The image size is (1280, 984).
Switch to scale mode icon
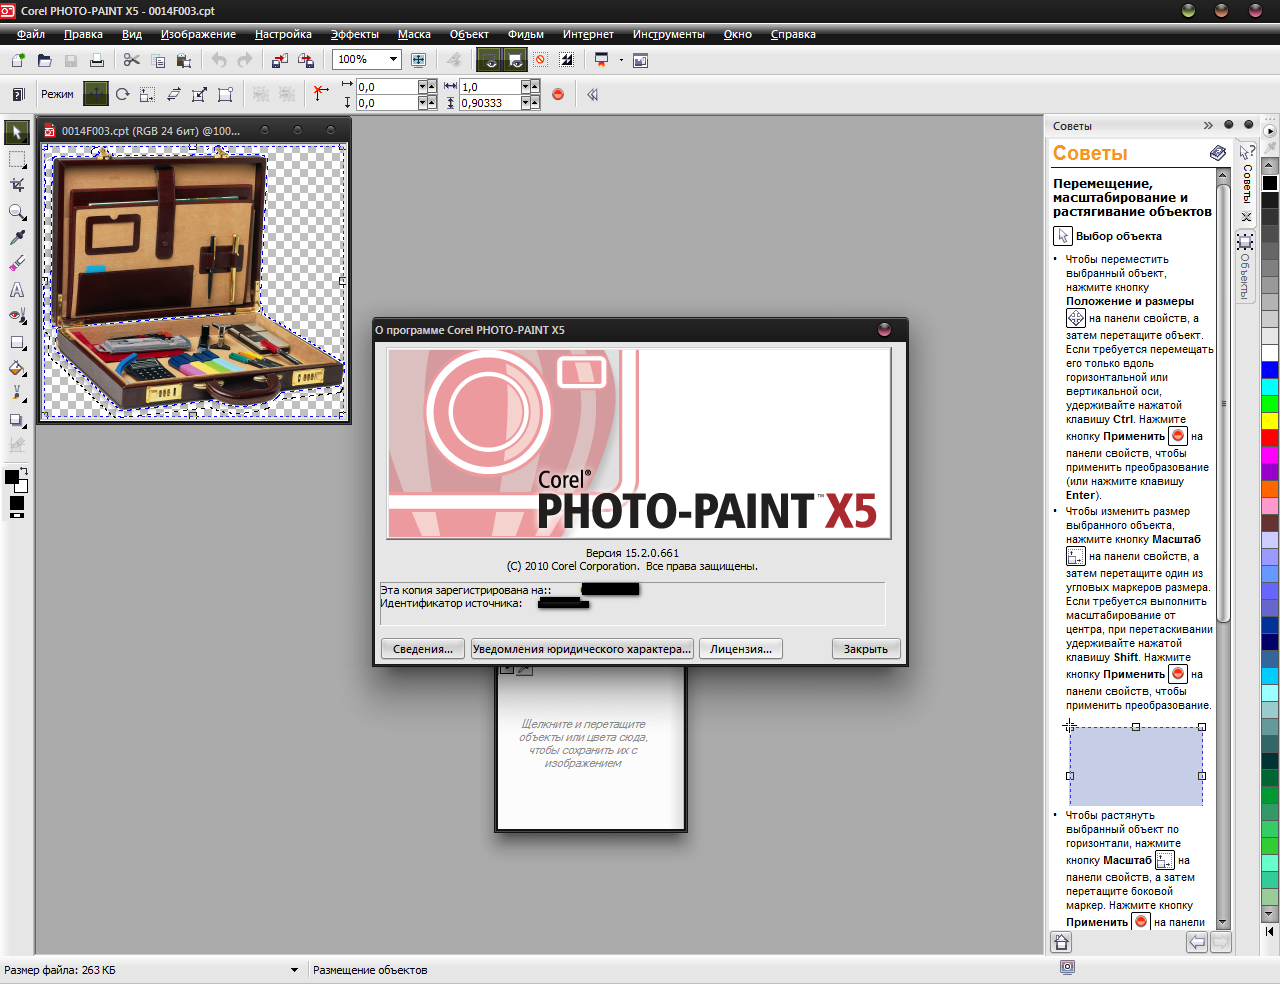point(148,94)
